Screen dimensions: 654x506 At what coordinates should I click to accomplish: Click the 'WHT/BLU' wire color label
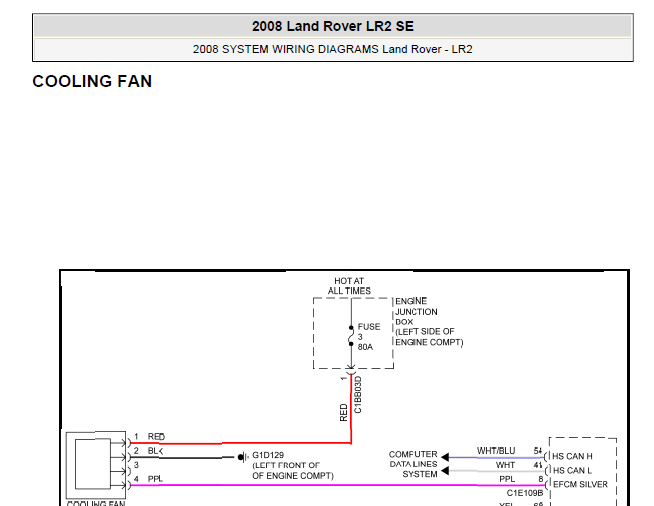tap(496, 451)
